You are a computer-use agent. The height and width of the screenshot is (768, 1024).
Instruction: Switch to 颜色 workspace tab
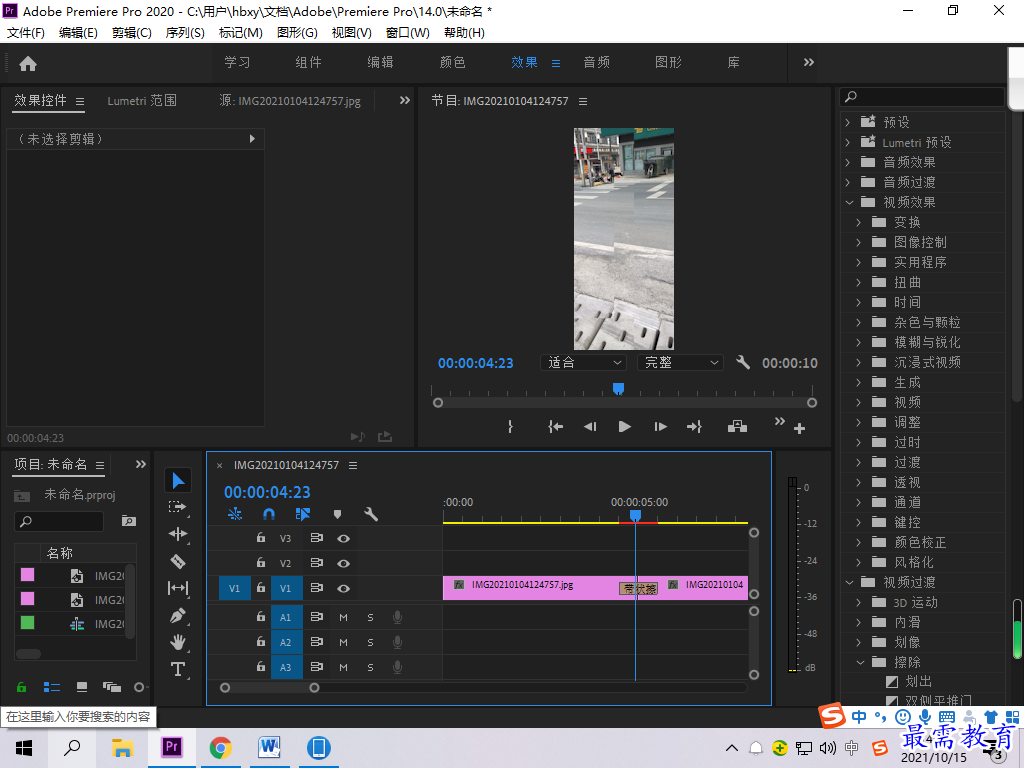pyautogui.click(x=453, y=63)
